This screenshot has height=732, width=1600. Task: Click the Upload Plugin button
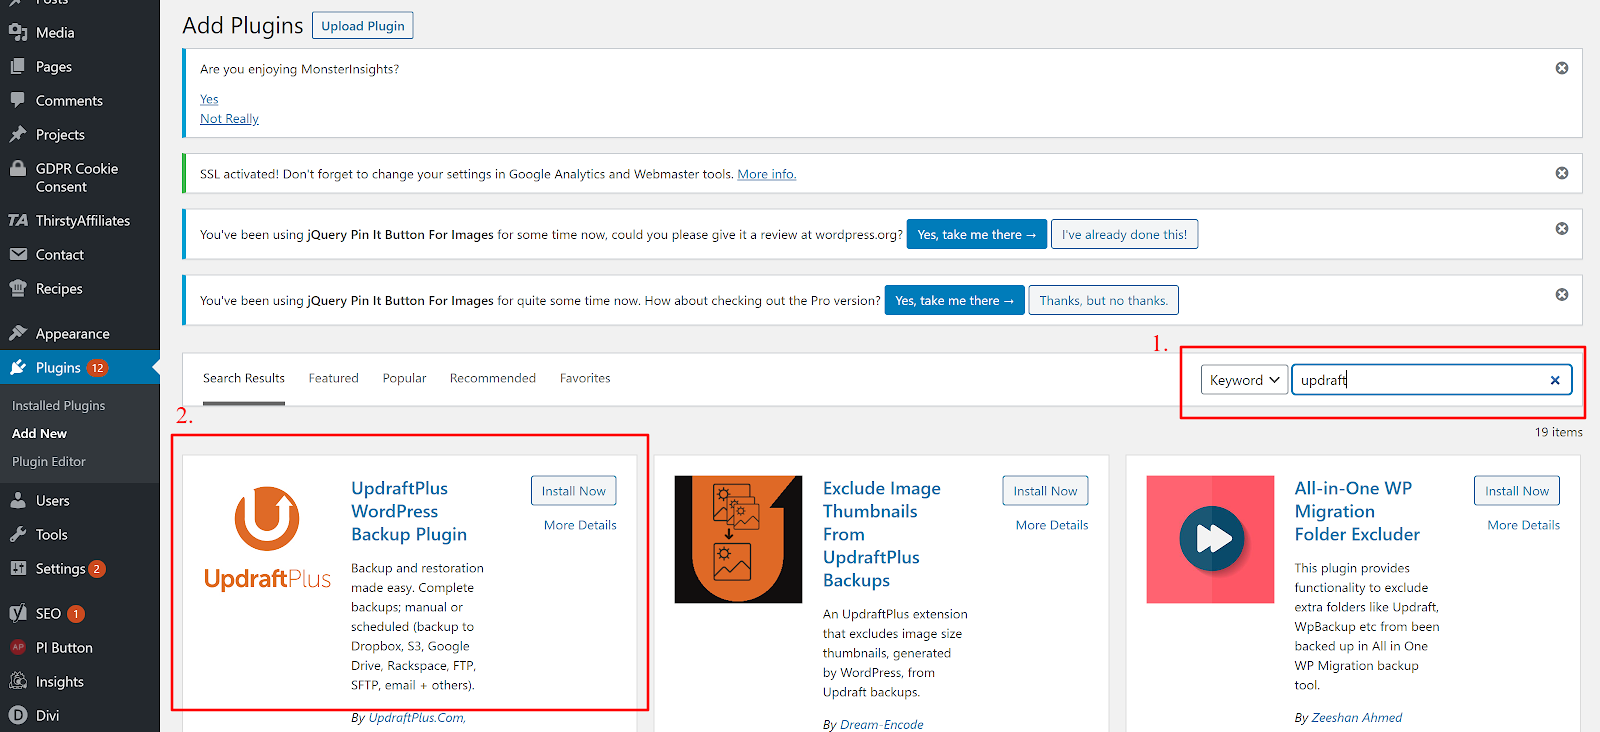(363, 26)
